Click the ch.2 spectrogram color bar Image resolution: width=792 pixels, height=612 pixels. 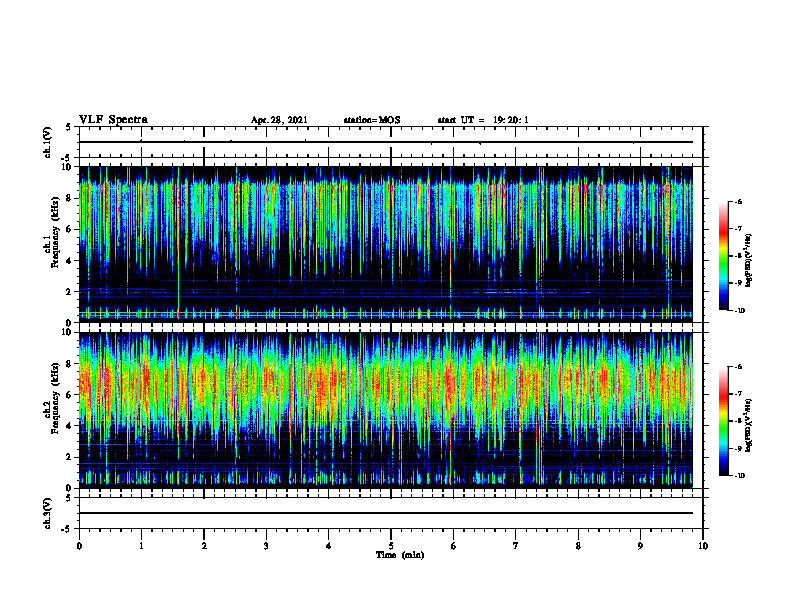point(724,421)
